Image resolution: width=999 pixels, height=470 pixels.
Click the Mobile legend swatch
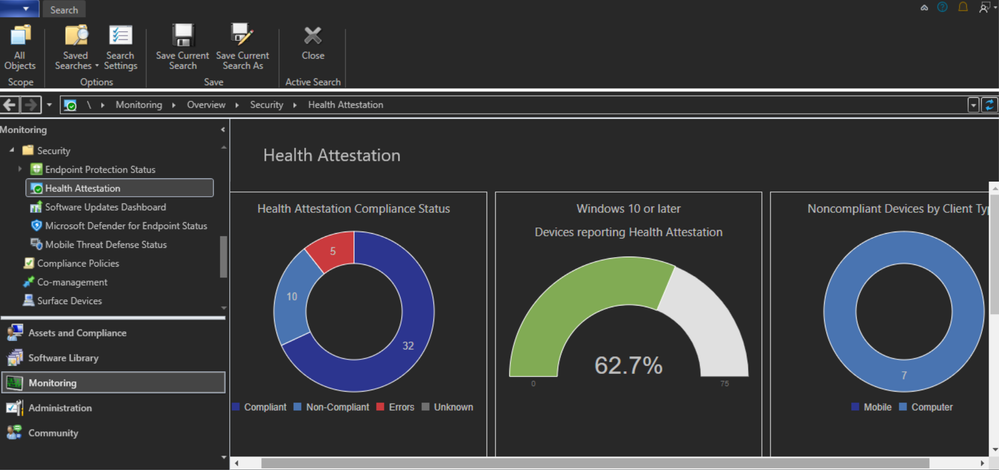point(854,406)
